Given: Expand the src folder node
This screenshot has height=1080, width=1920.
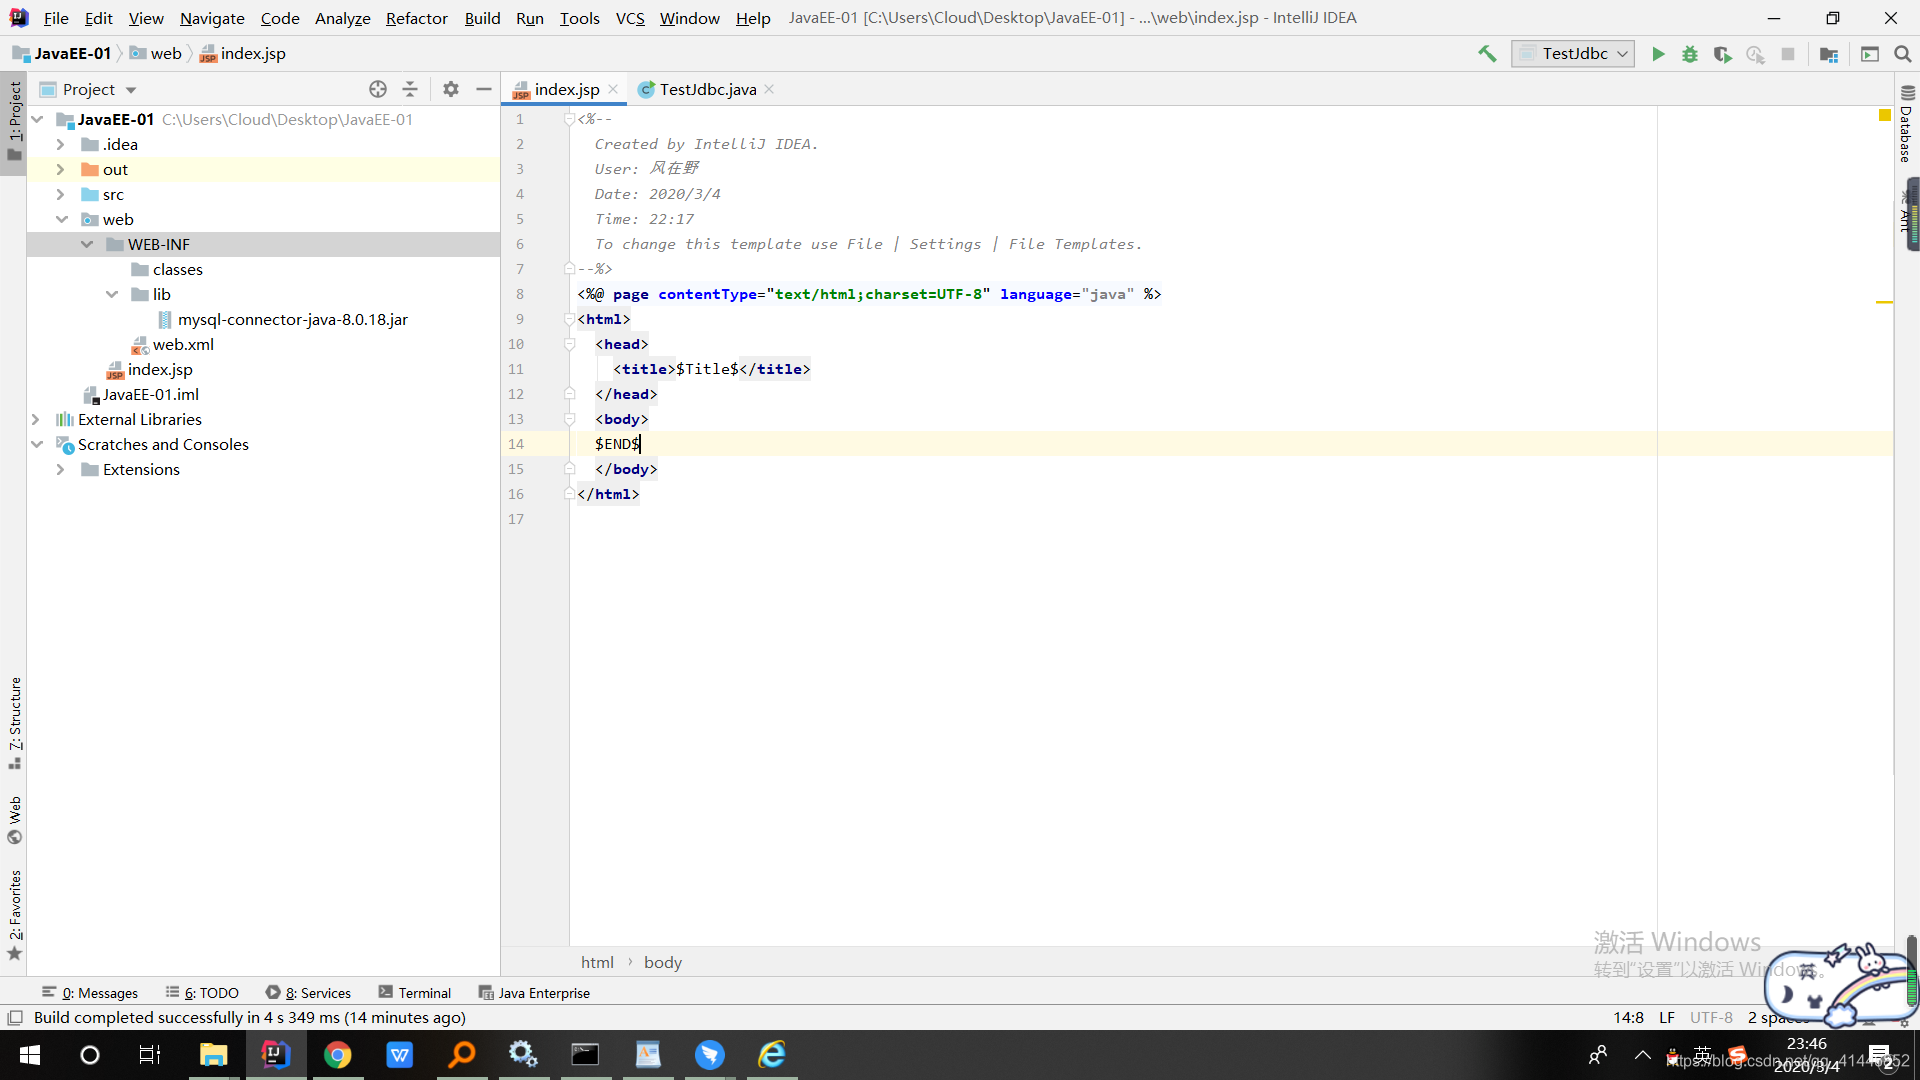Looking at the screenshot, I should pyautogui.click(x=61, y=194).
